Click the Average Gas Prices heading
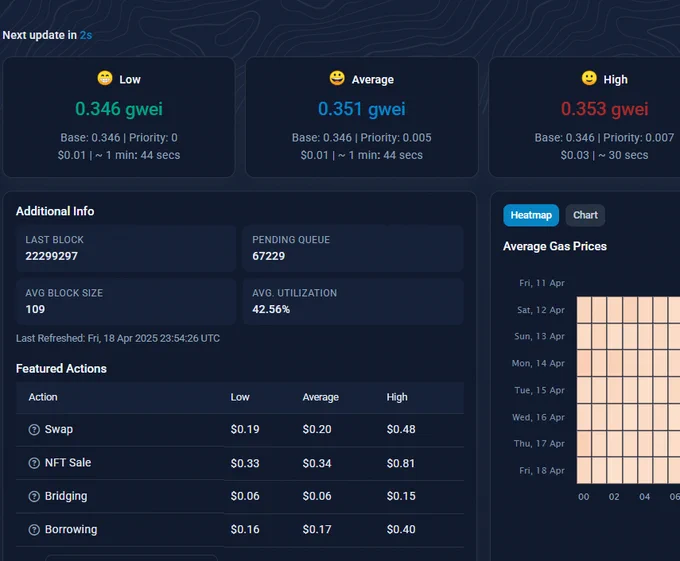The image size is (680, 561). [555, 246]
